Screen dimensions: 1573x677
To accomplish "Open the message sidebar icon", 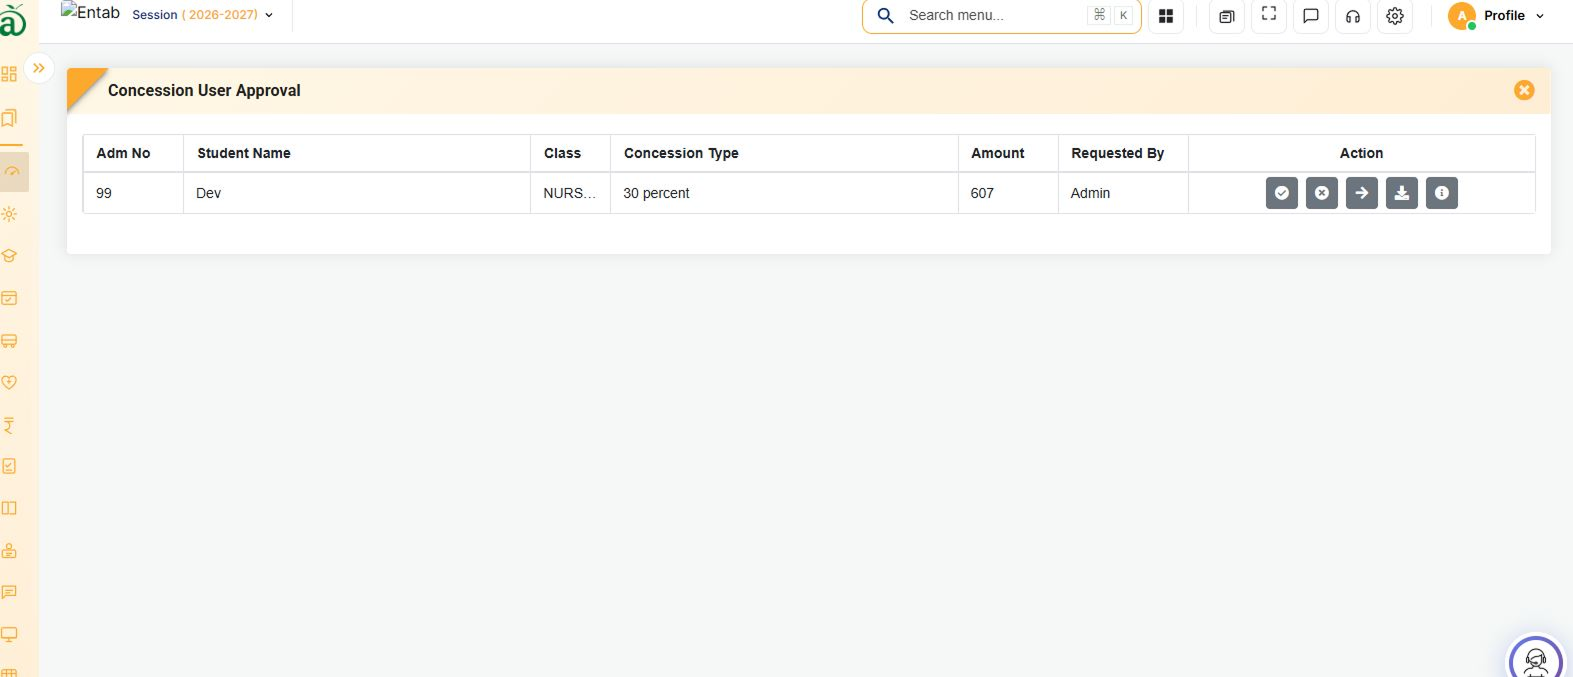I will click(9, 592).
